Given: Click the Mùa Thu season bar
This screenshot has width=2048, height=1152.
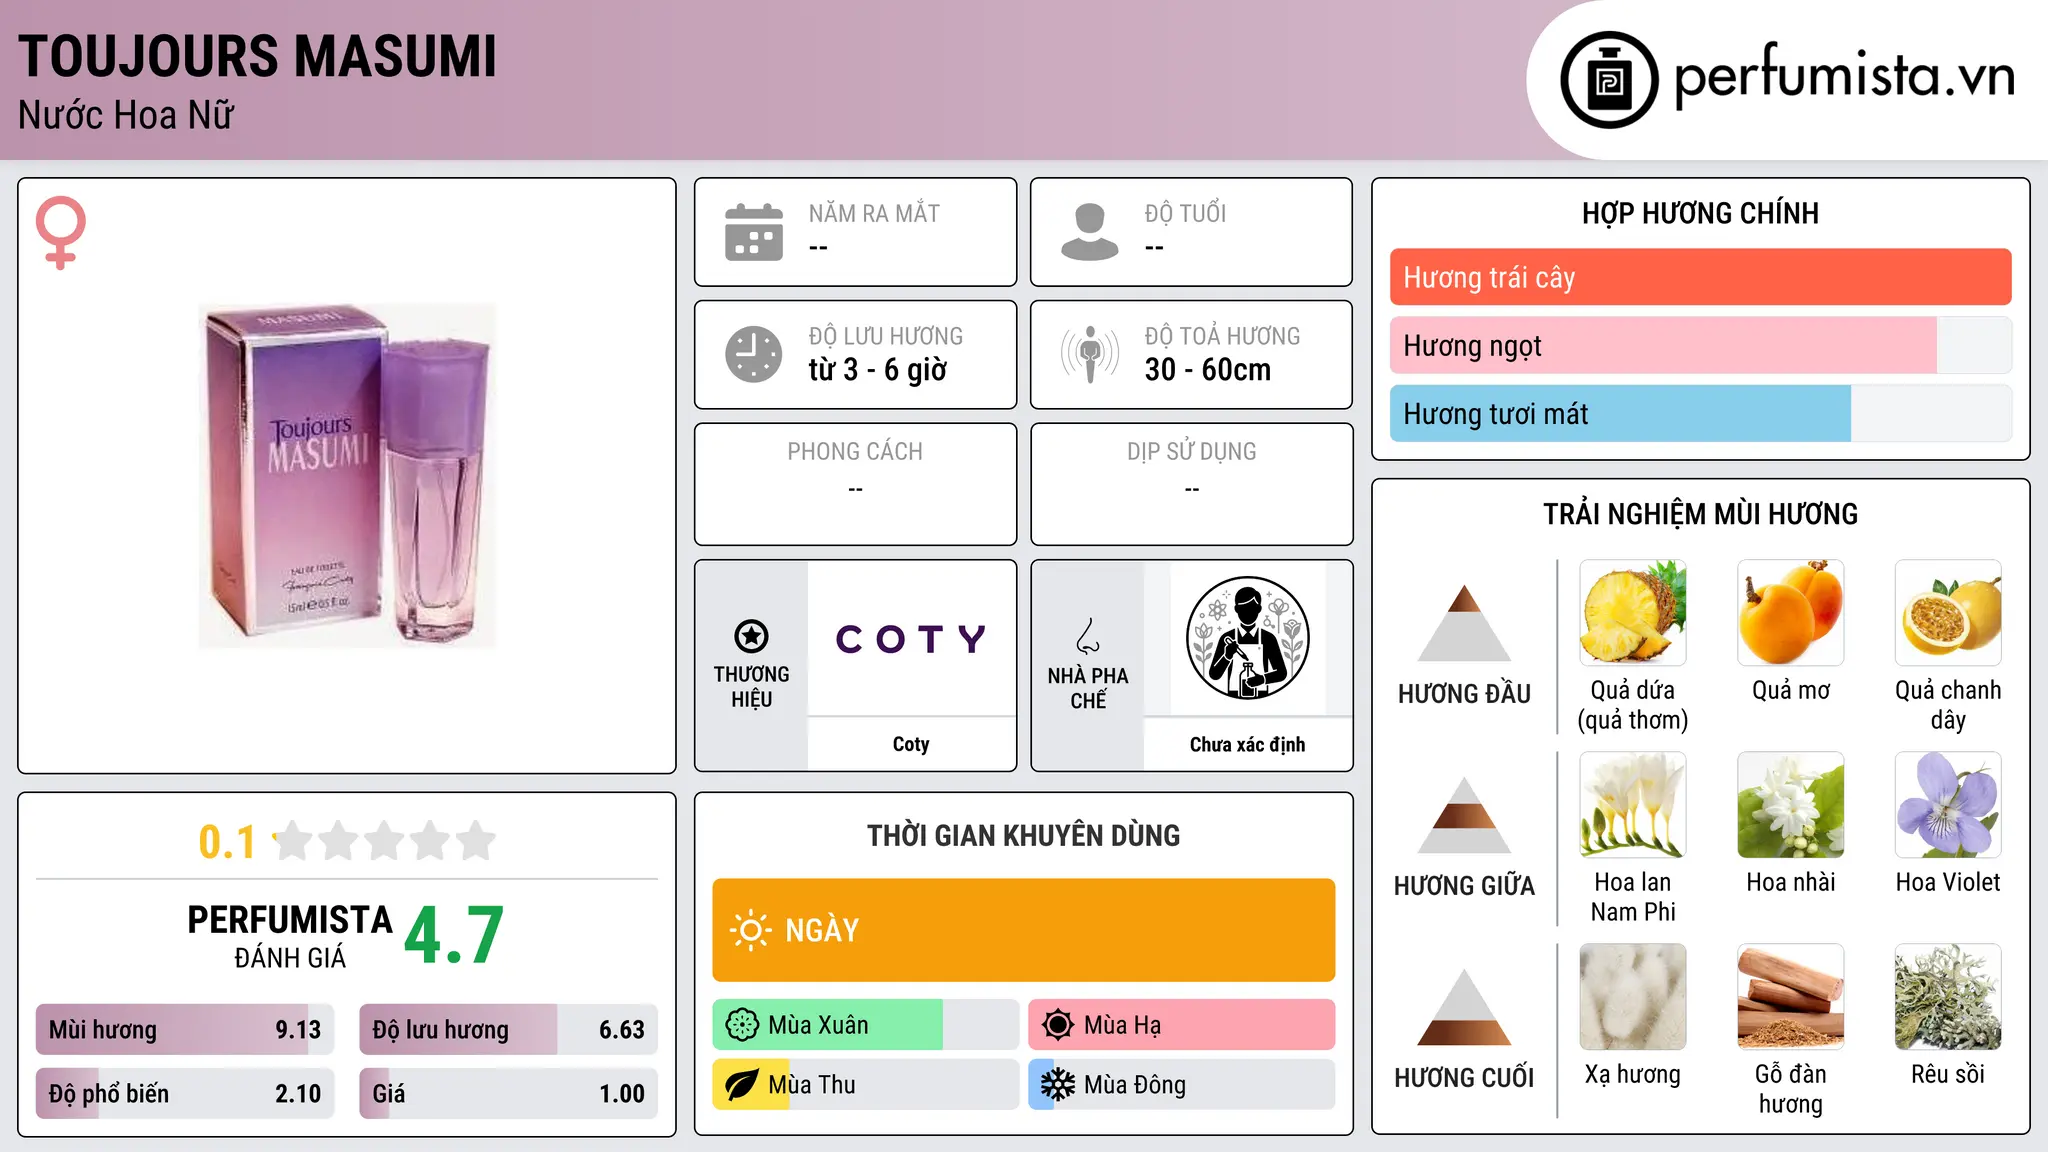Looking at the screenshot, I should (866, 1085).
